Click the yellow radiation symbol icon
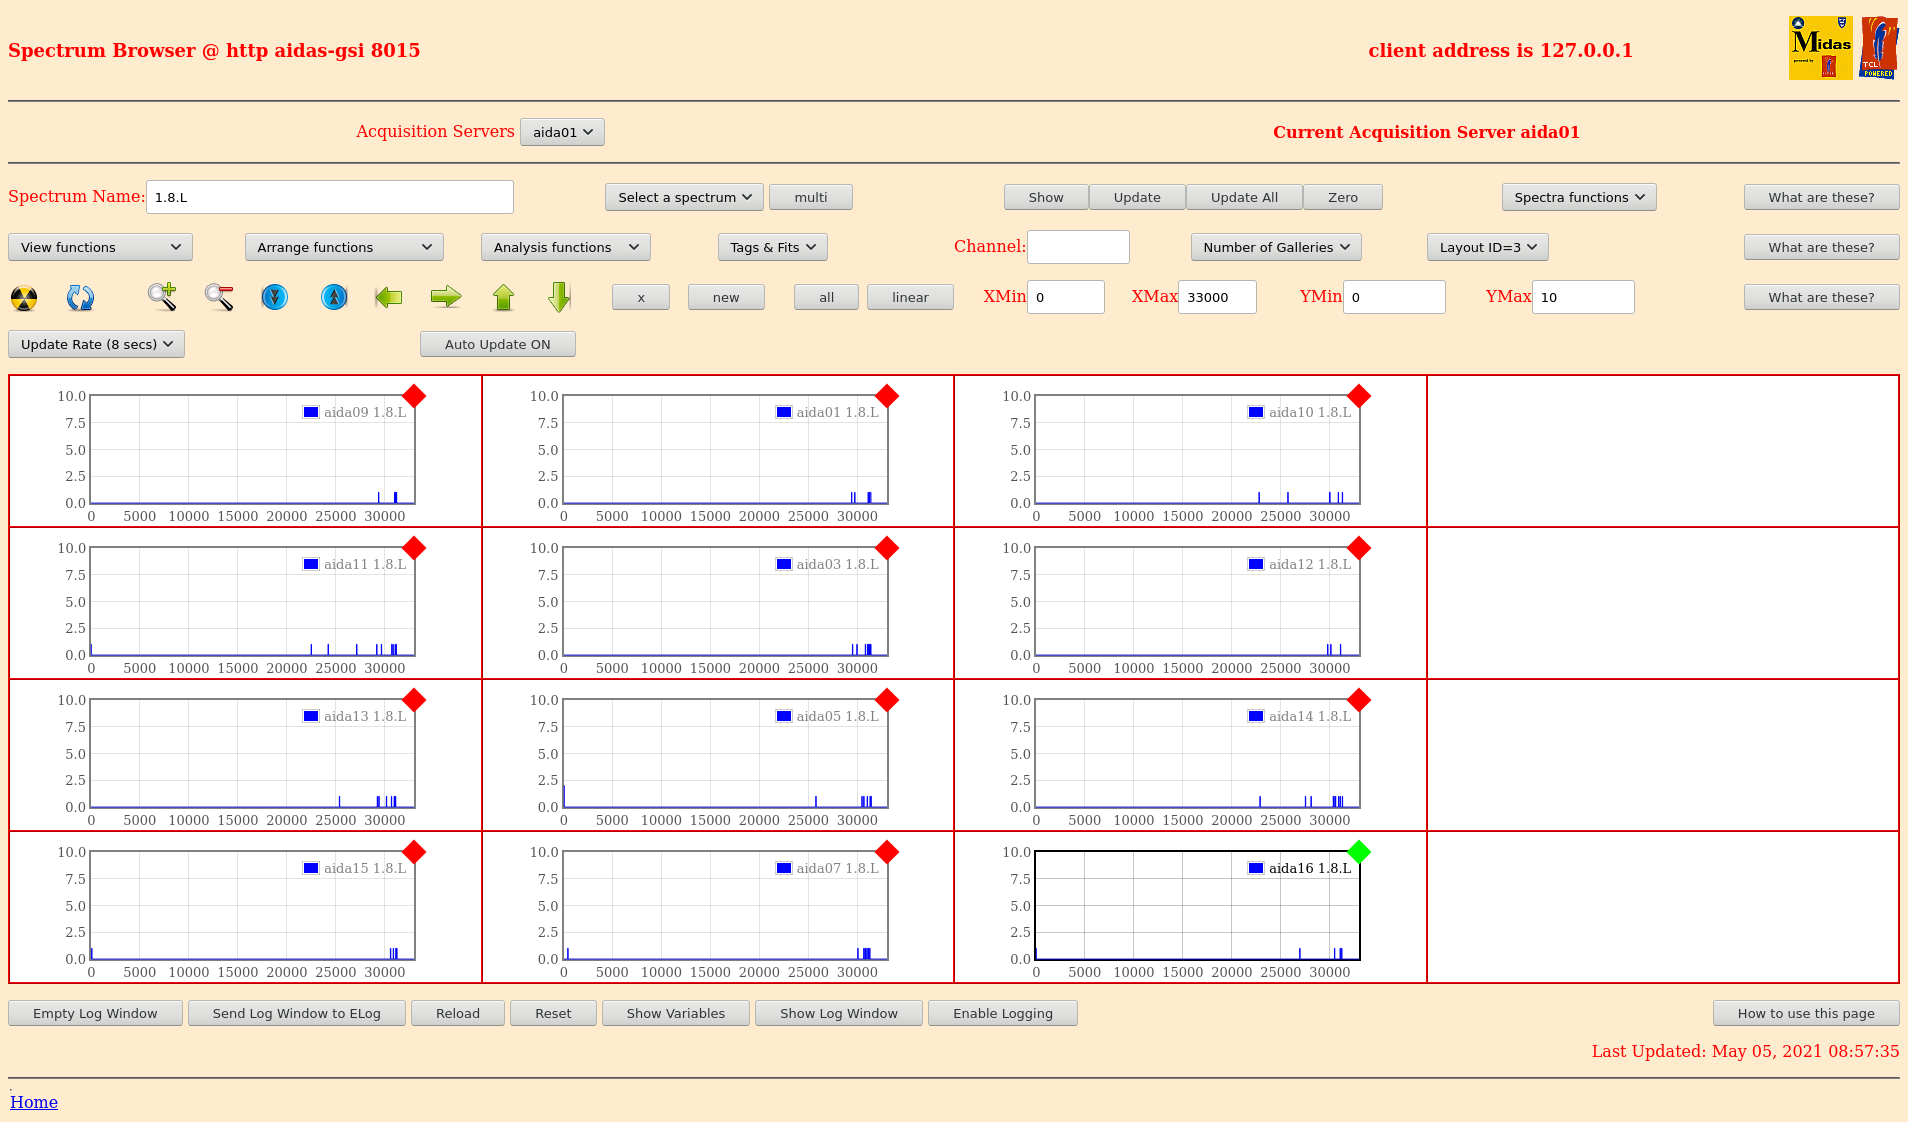 24,298
